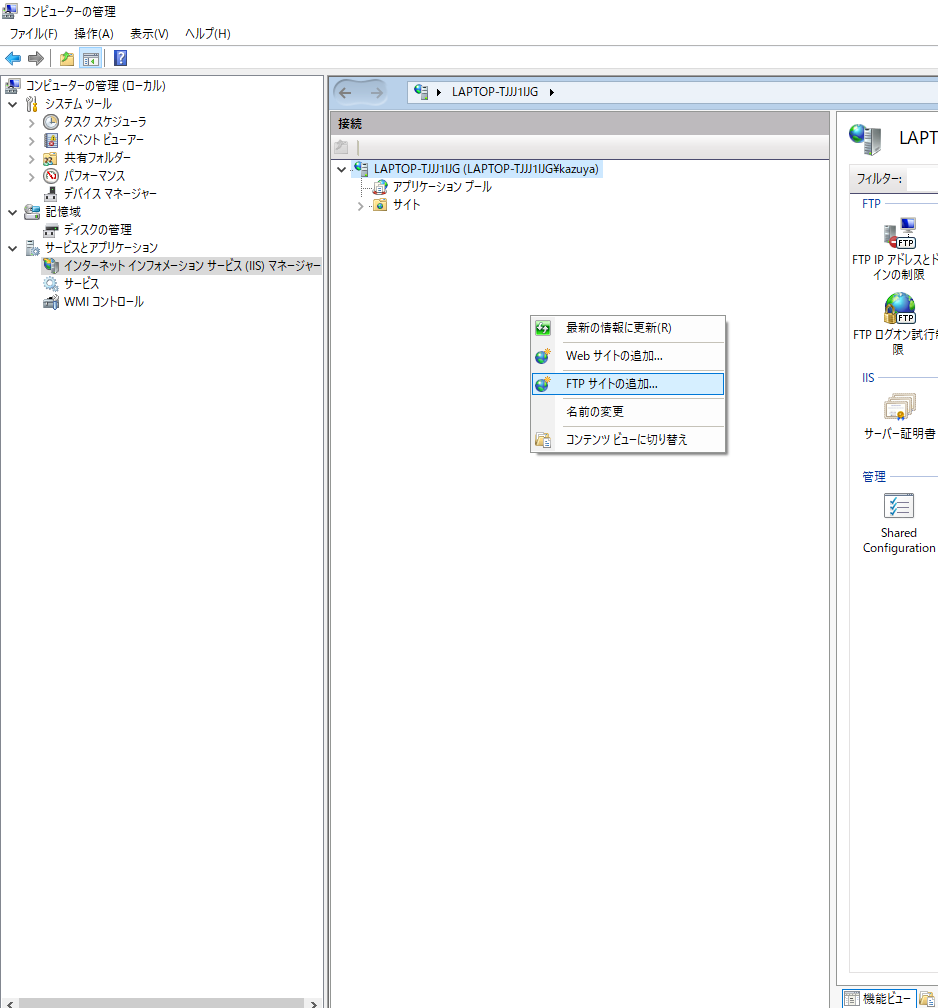The width and height of the screenshot is (938, 1008).
Task: Select the パフォーマンス icon
Action: 51,176
